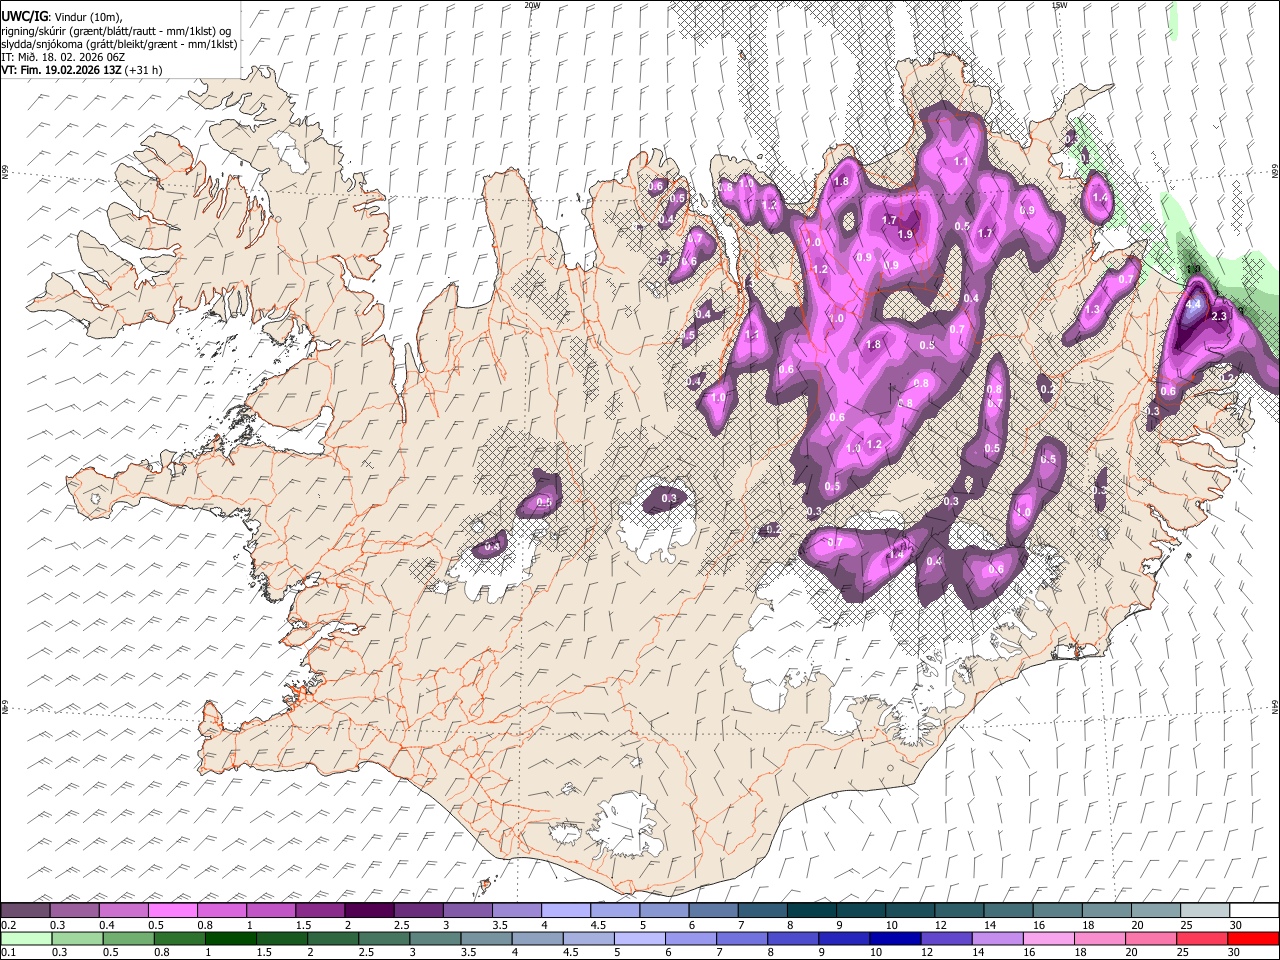The image size is (1280, 960).
Task: Select the 20–25 hot pink rain legend swatch
Action: tap(1152, 938)
